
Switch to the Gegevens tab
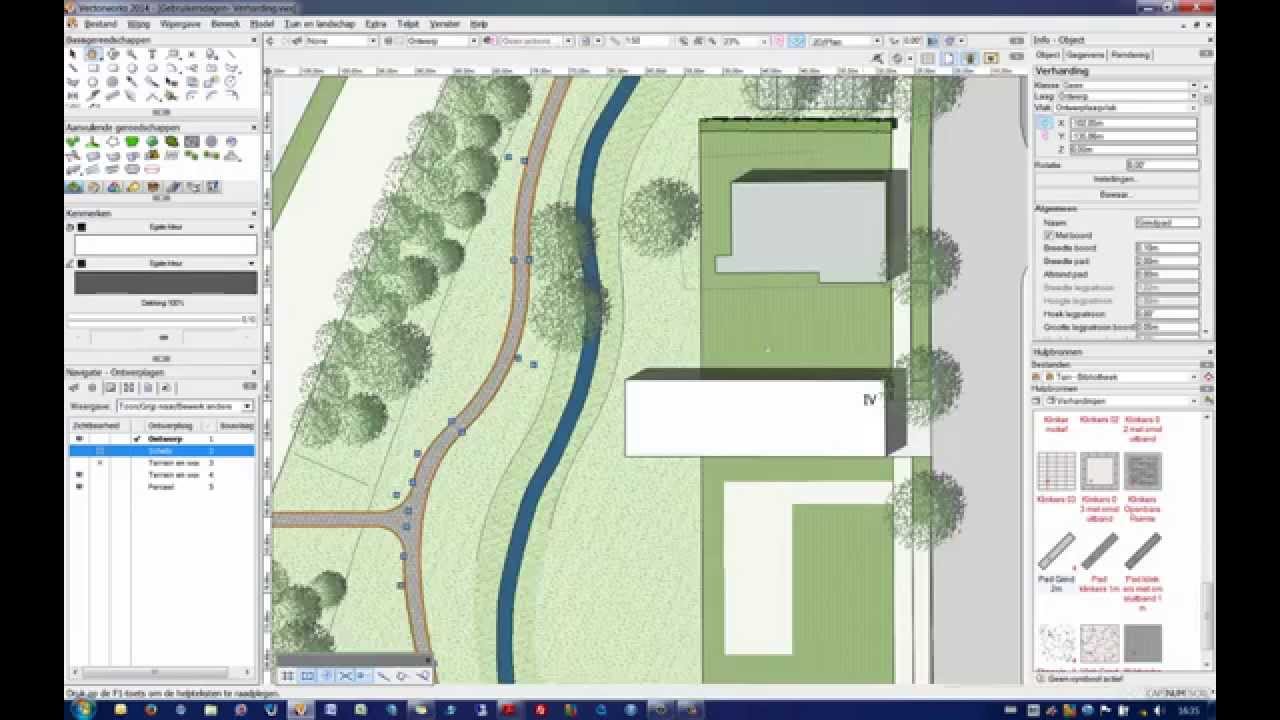coord(1085,55)
